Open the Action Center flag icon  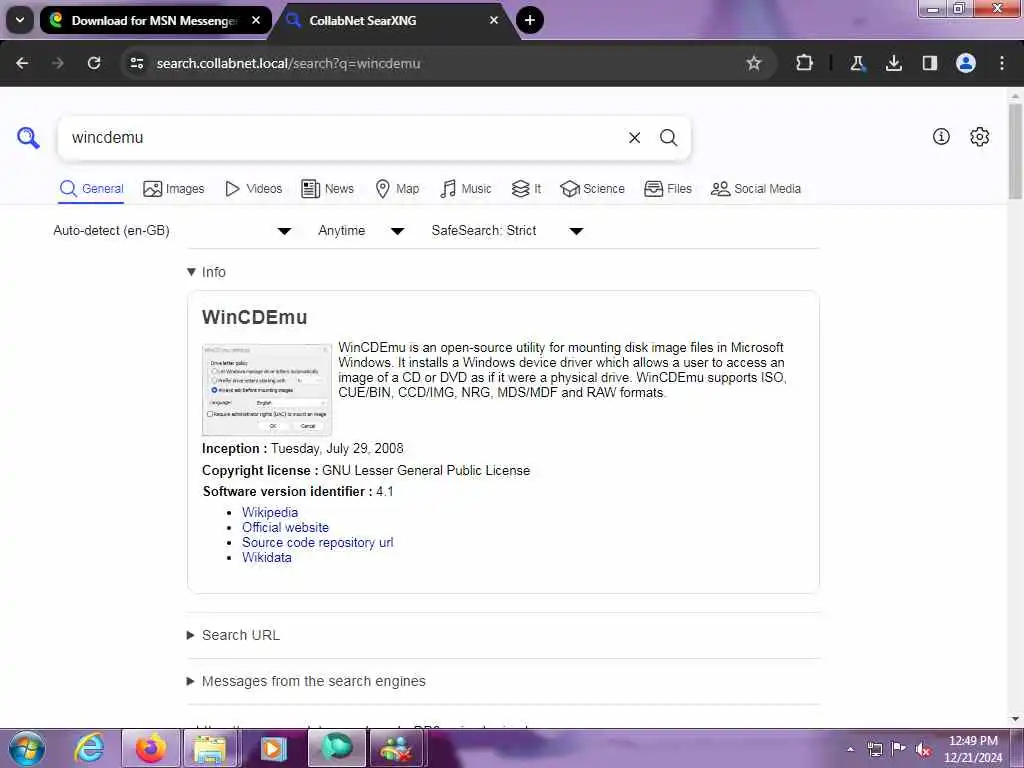coord(899,749)
